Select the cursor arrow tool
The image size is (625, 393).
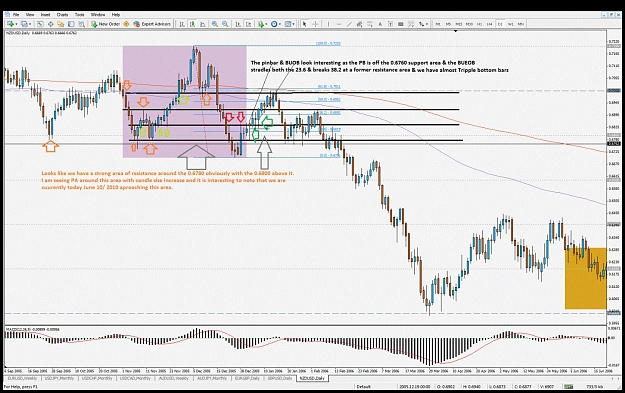click(x=304, y=24)
